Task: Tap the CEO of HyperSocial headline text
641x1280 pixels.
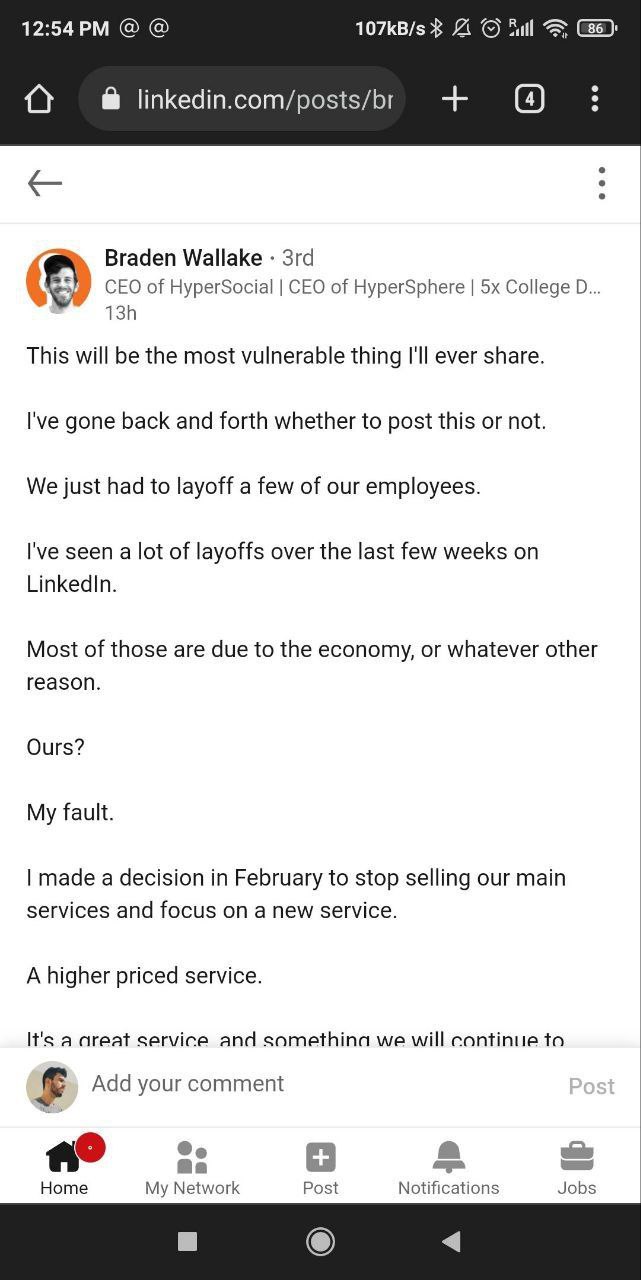Action: (352, 287)
